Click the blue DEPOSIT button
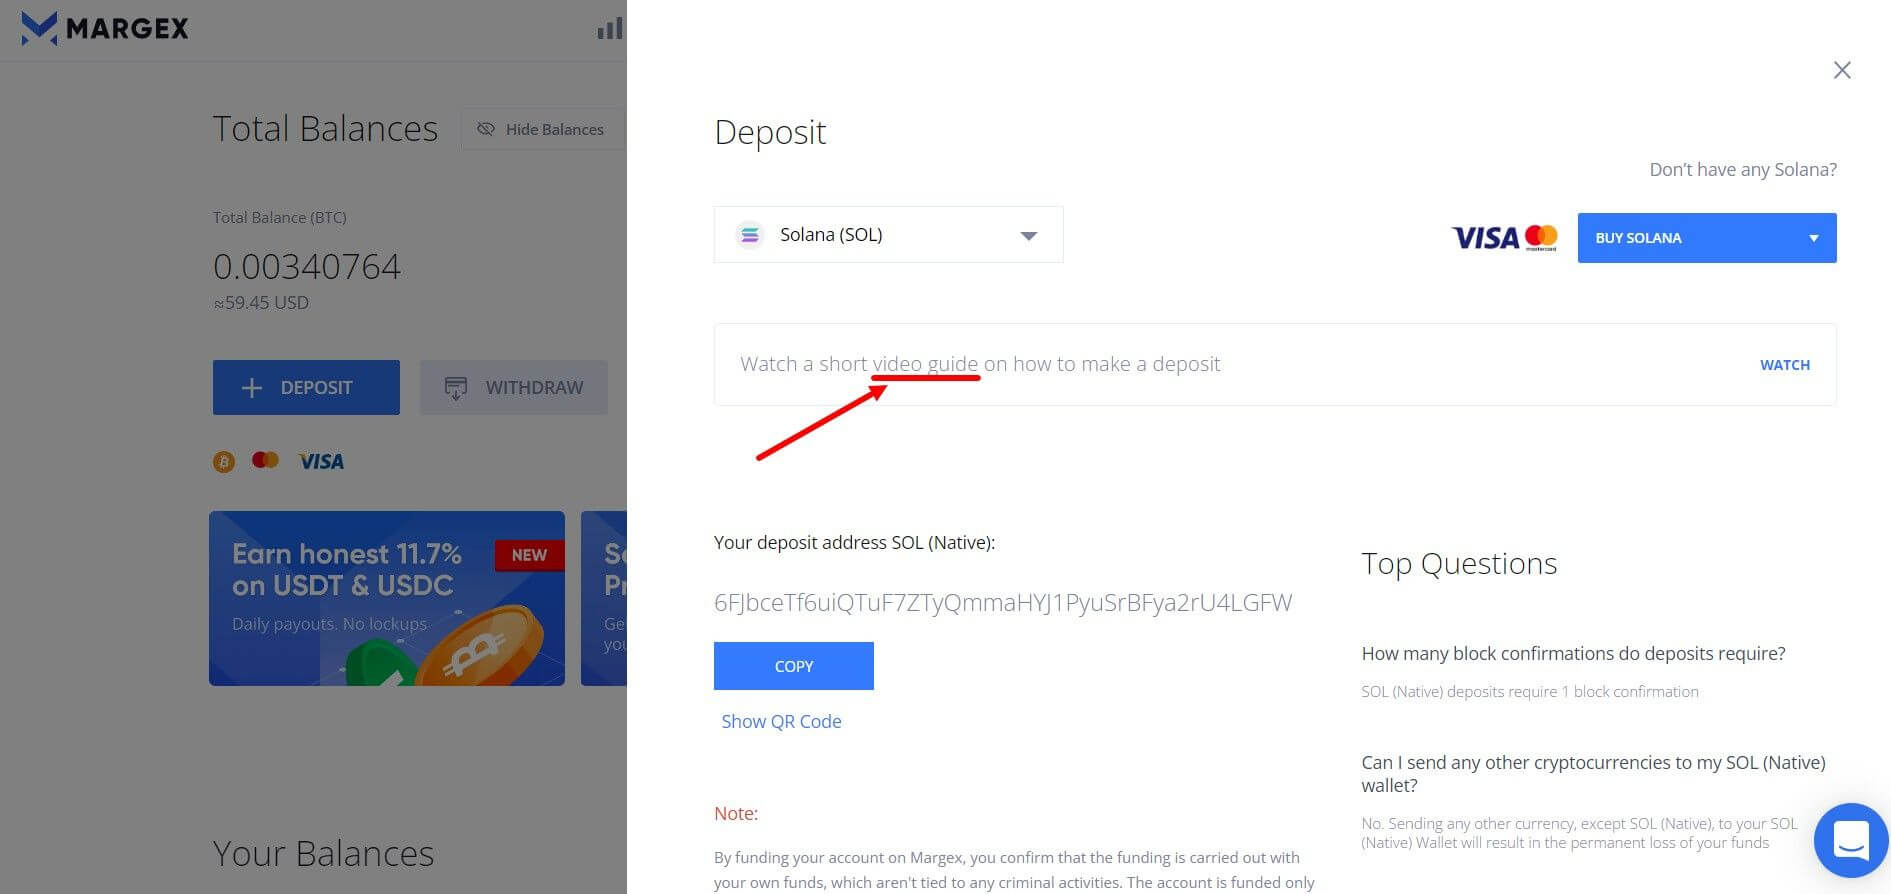The width and height of the screenshot is (1891, 894). (x=306, y=387)
